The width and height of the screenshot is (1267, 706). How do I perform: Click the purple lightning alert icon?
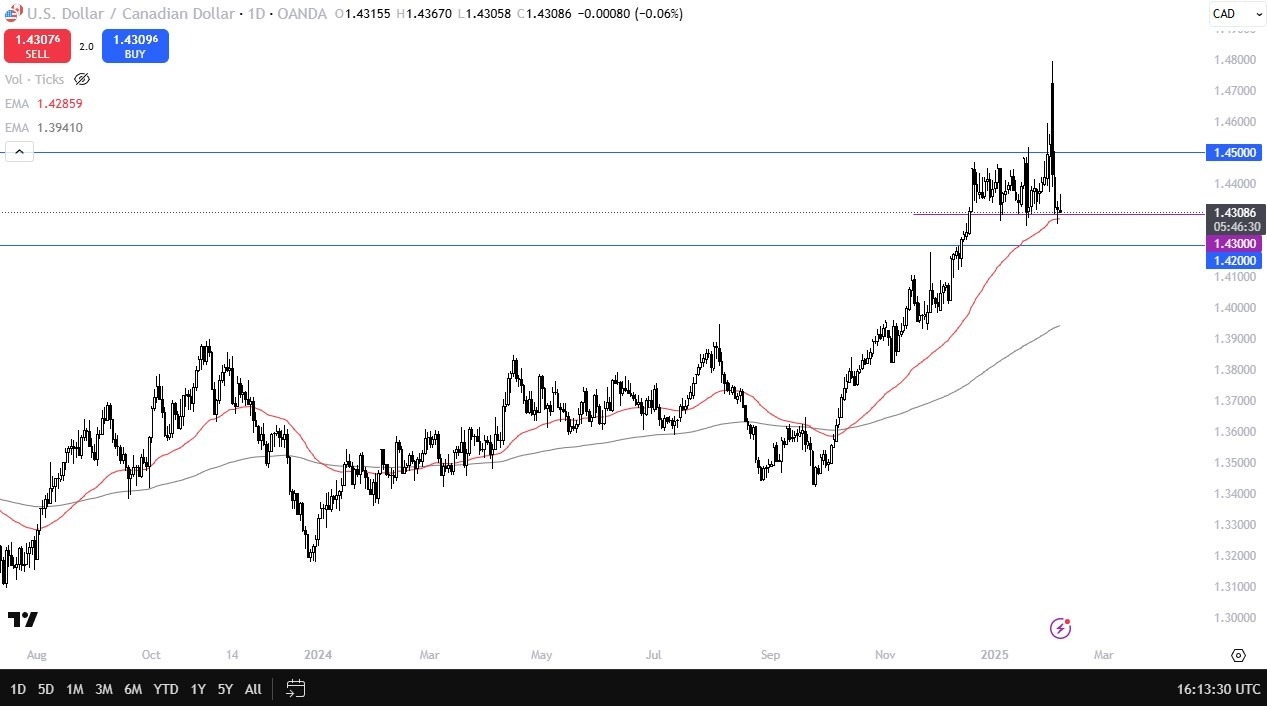tap(1059, 628)
